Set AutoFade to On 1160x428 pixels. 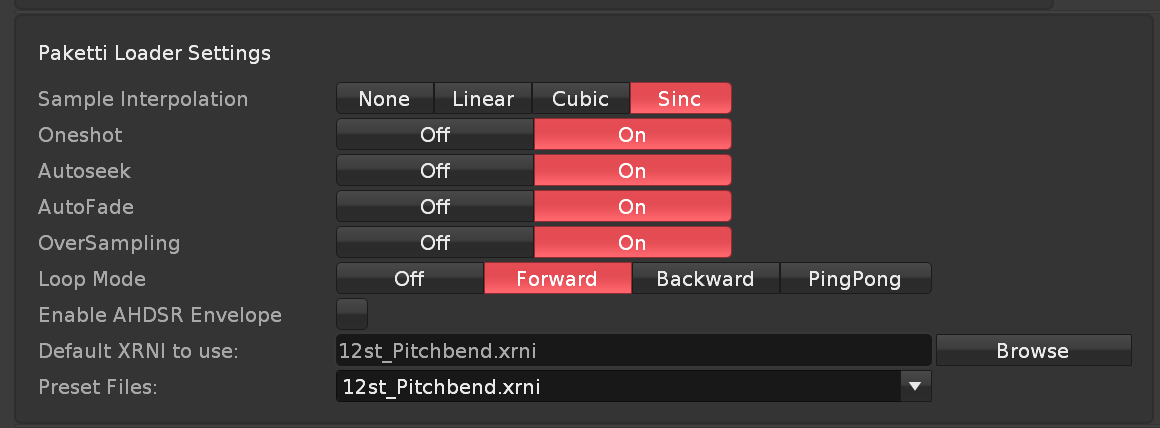coord(632,207)
